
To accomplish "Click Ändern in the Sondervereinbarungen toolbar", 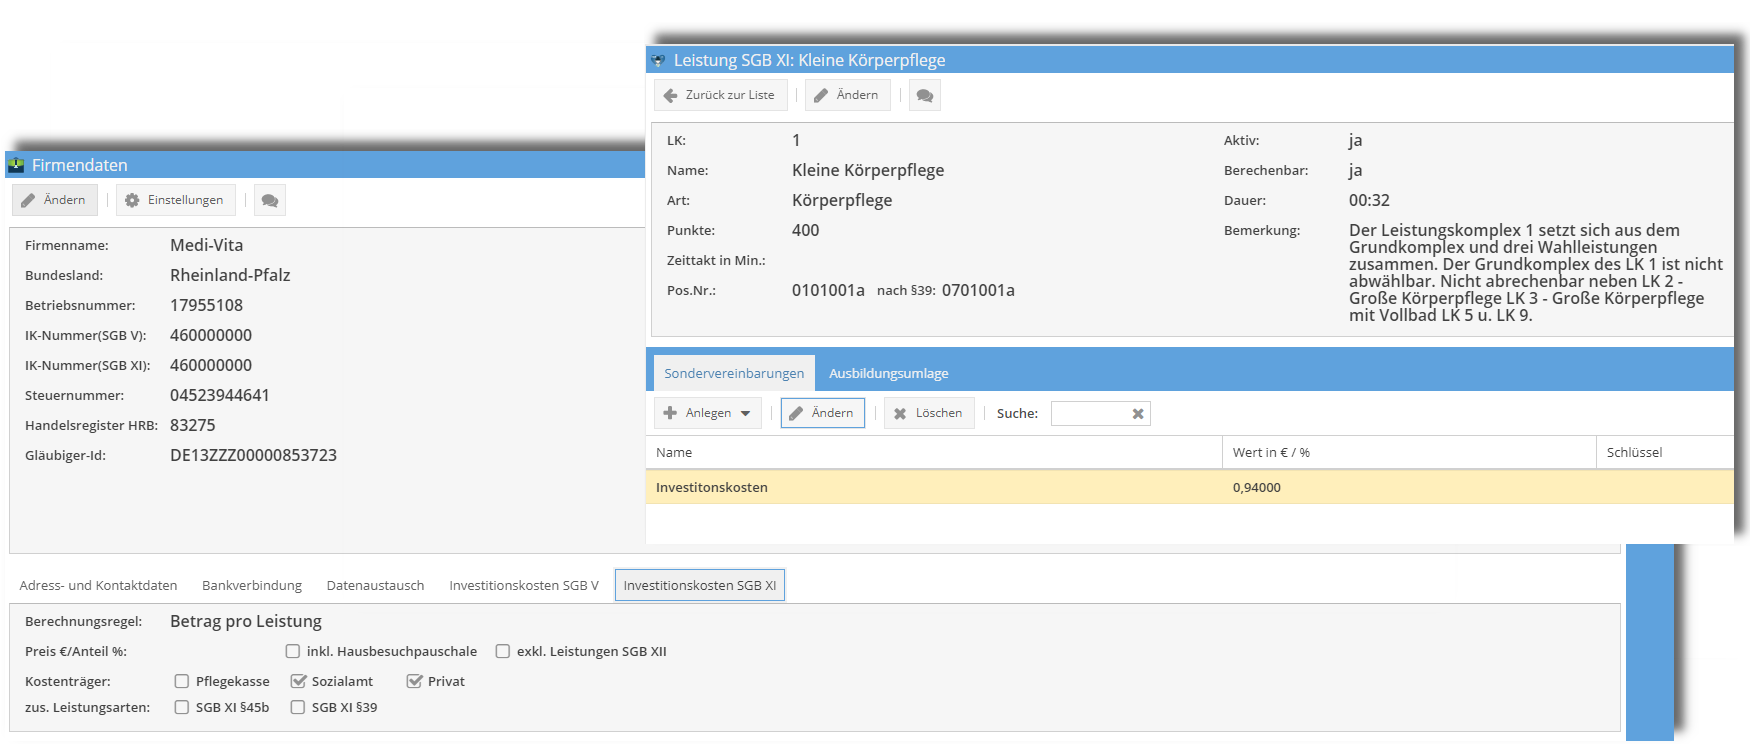I will click(822, 413).
